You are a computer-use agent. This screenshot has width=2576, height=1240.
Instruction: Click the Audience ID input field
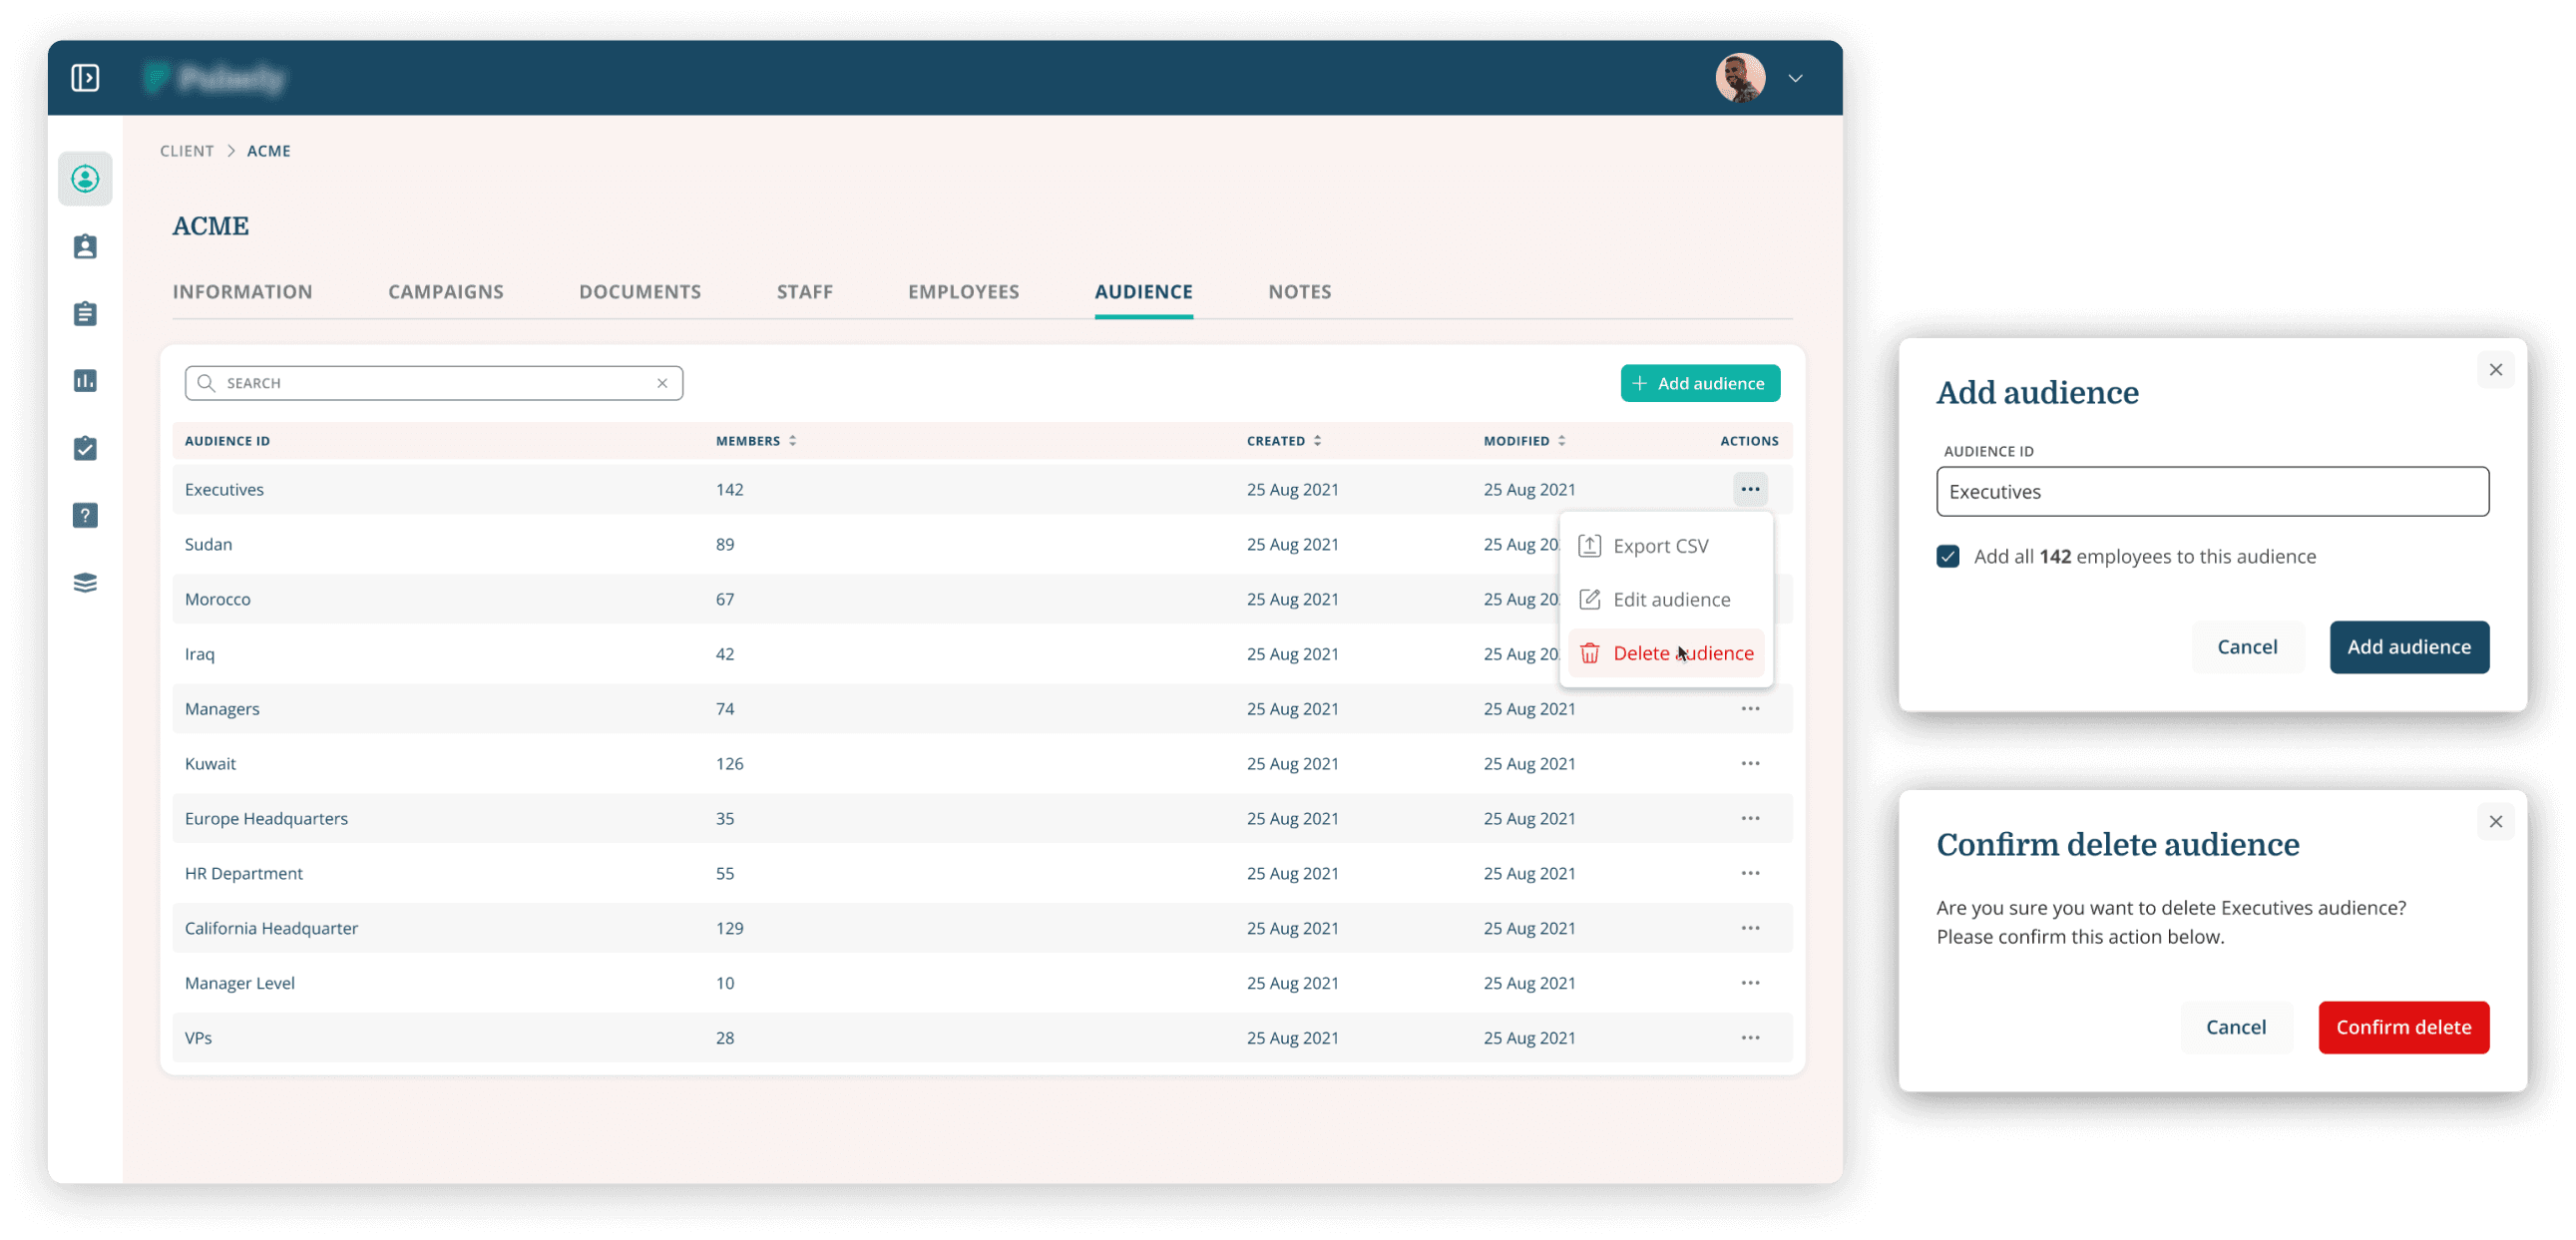coord(2211,492)
